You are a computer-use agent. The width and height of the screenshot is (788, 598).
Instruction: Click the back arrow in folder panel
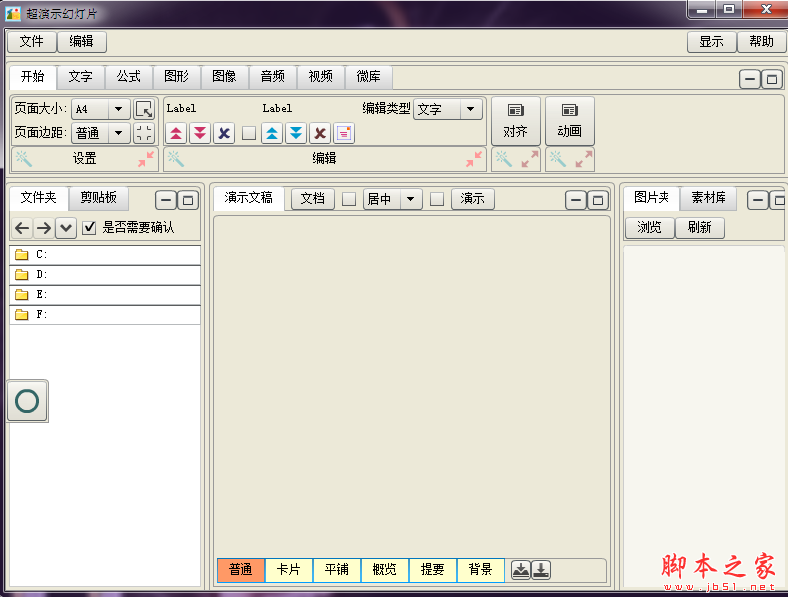click(x=22, y=228)
